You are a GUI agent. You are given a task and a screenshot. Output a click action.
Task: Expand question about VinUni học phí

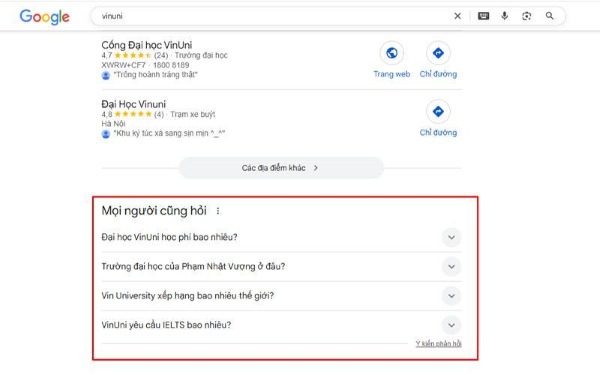(281, 237)
